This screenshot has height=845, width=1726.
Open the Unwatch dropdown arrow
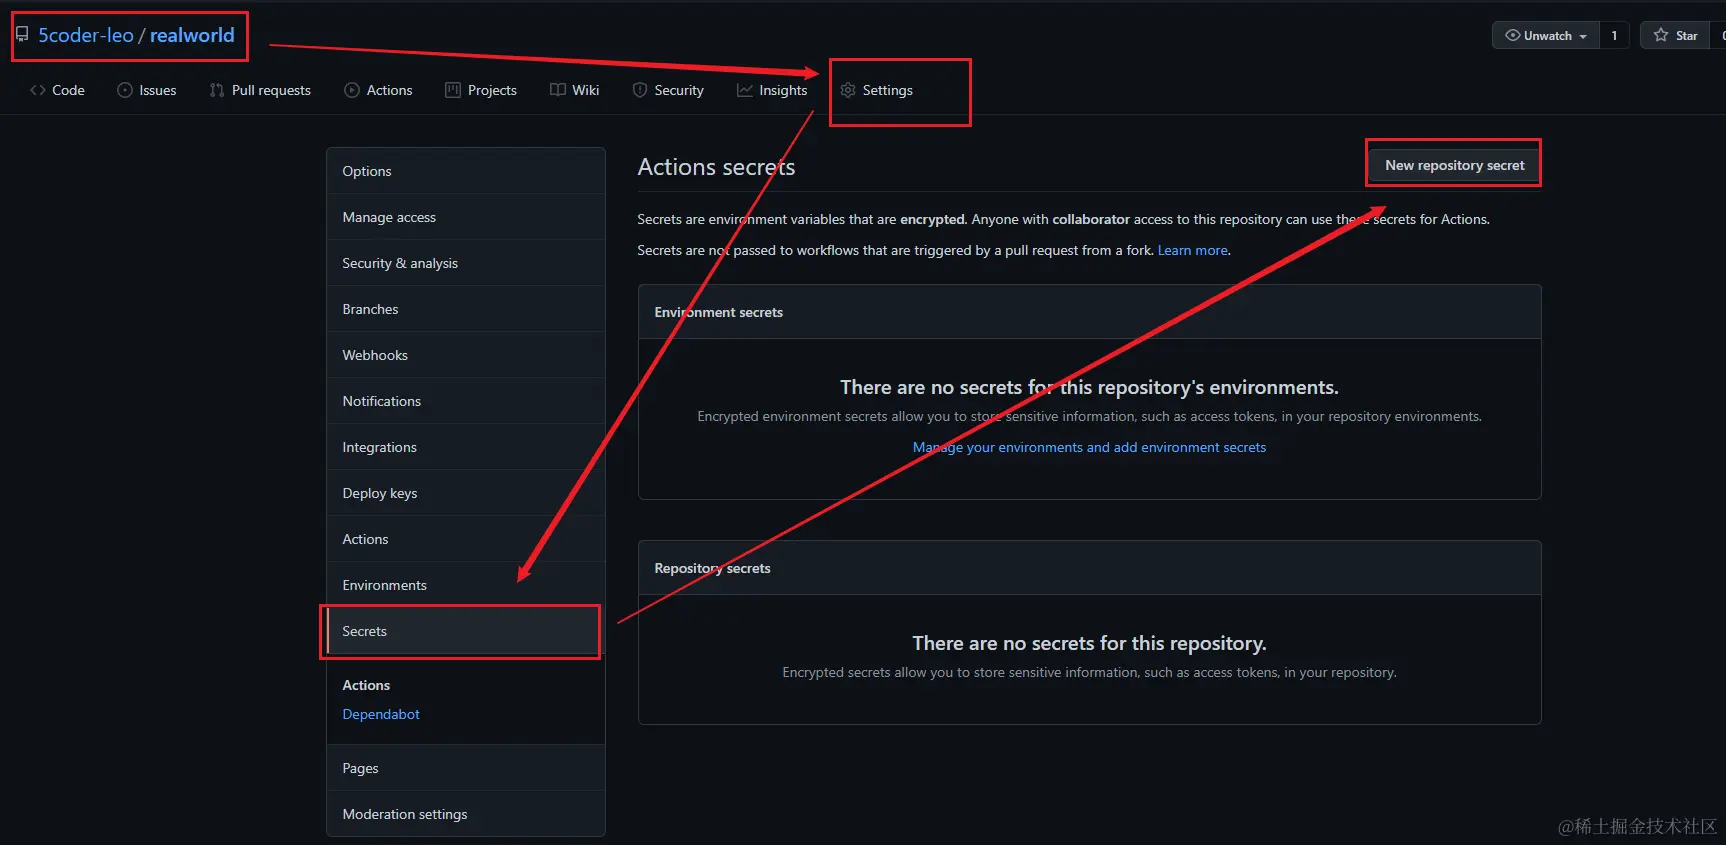tap(1583, 36)
